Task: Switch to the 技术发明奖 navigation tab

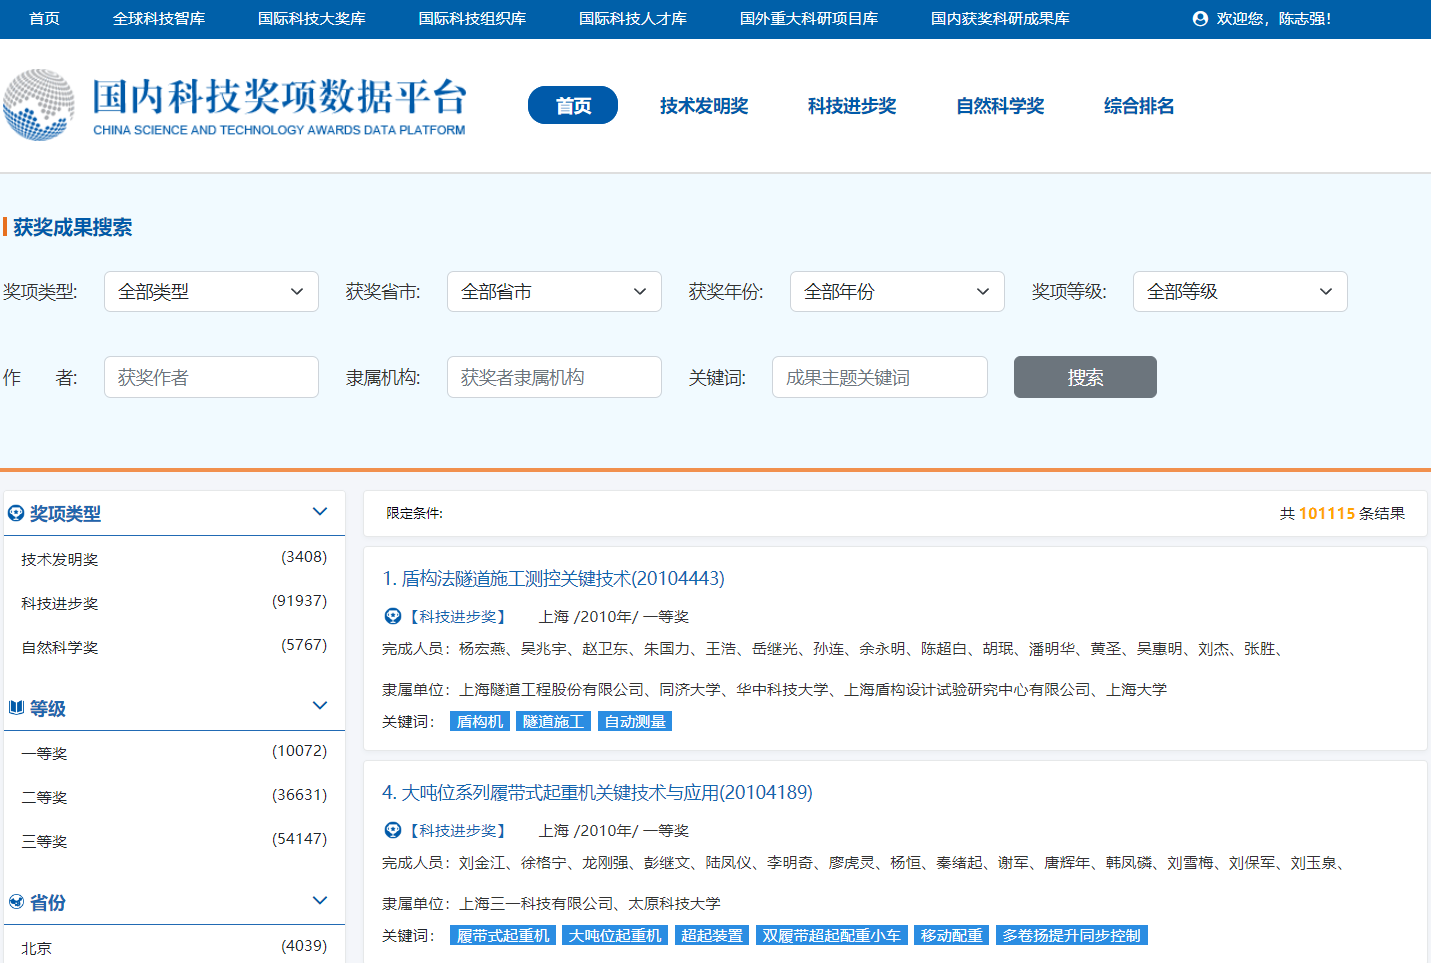Action: coord(704,106)
